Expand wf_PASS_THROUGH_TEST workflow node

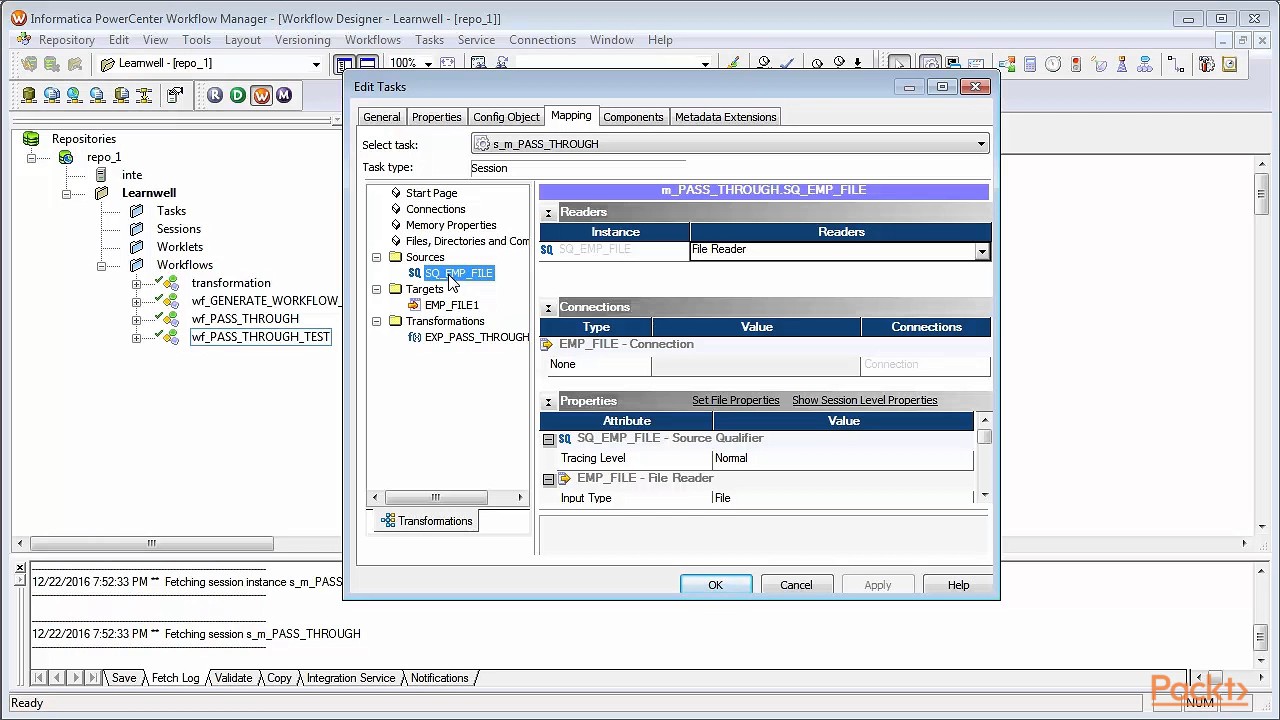coord(136,338)
